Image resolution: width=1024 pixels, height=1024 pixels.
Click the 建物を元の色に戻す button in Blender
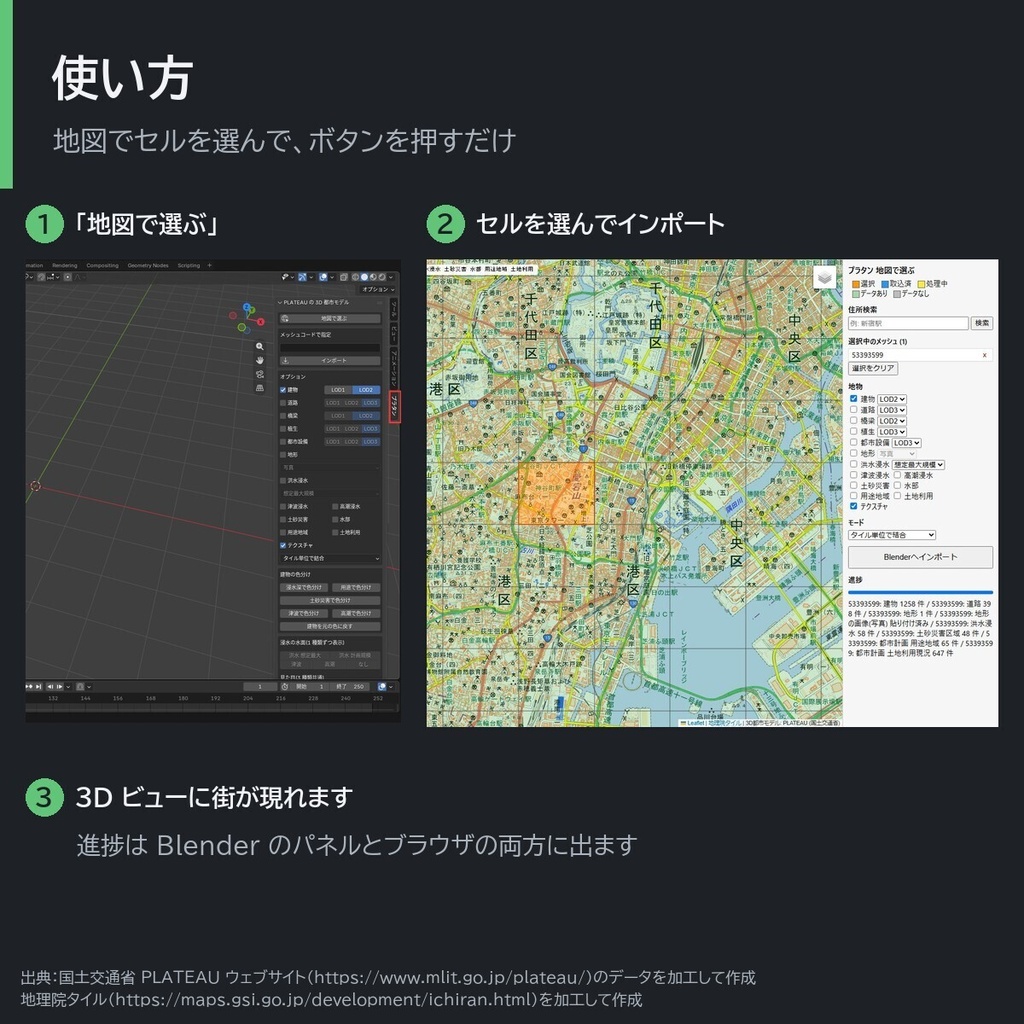coord(330,626)
